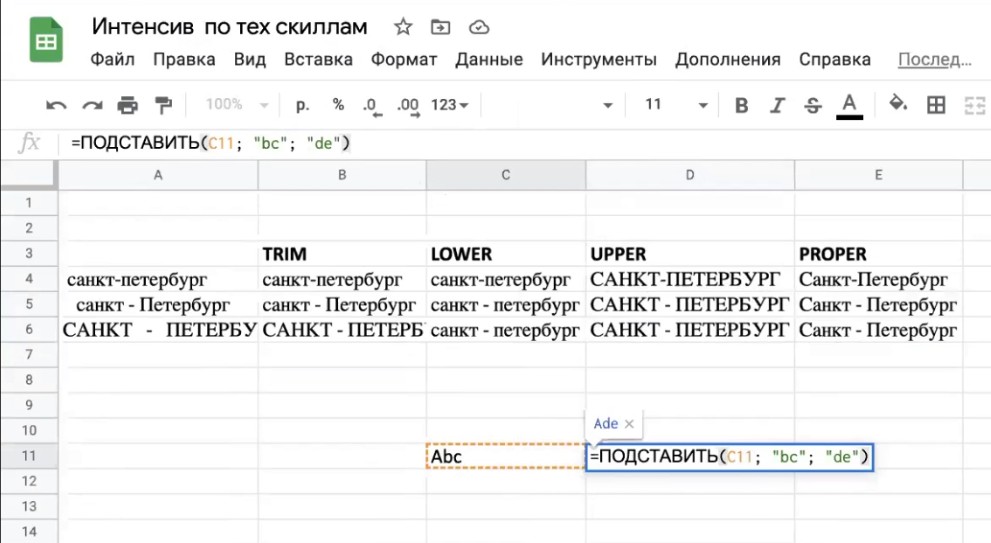Select cell A4 санкт-петербург

point(158,279)
